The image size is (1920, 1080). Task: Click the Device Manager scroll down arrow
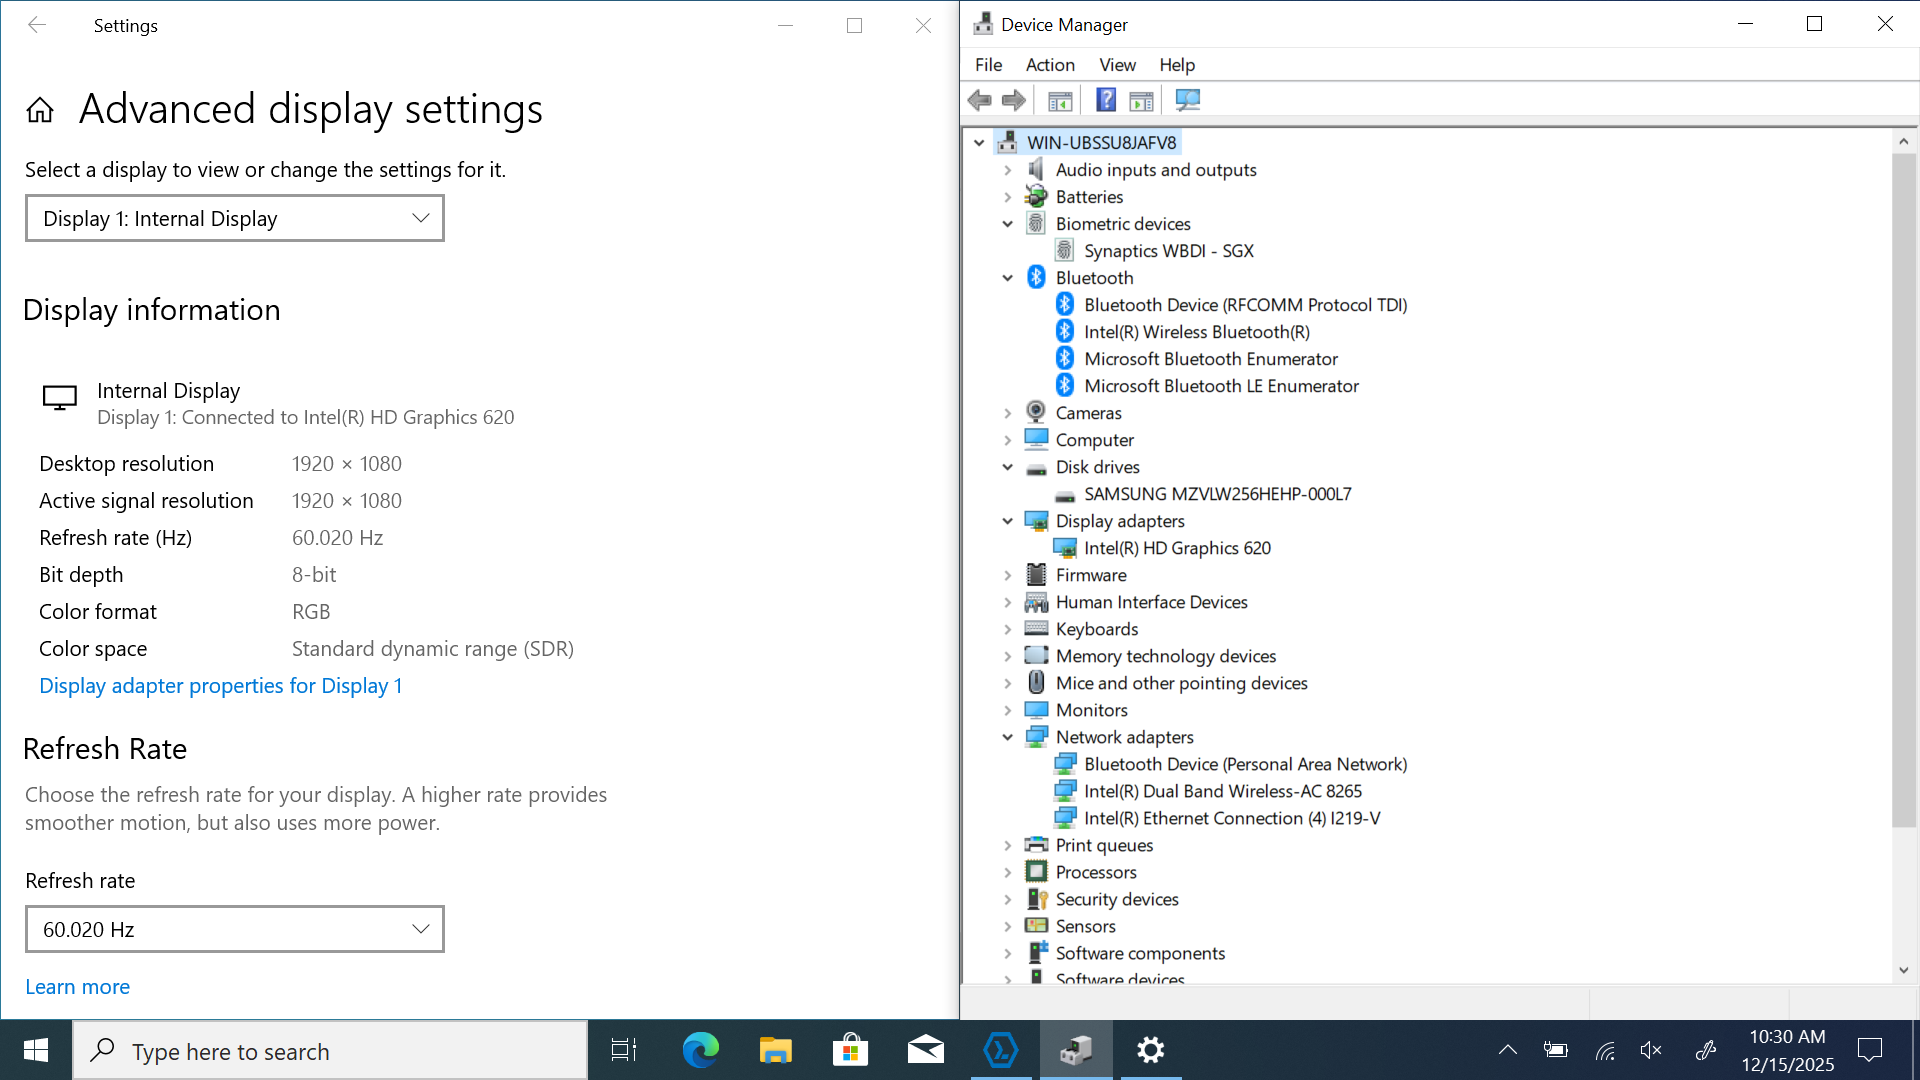[1903, 969]
